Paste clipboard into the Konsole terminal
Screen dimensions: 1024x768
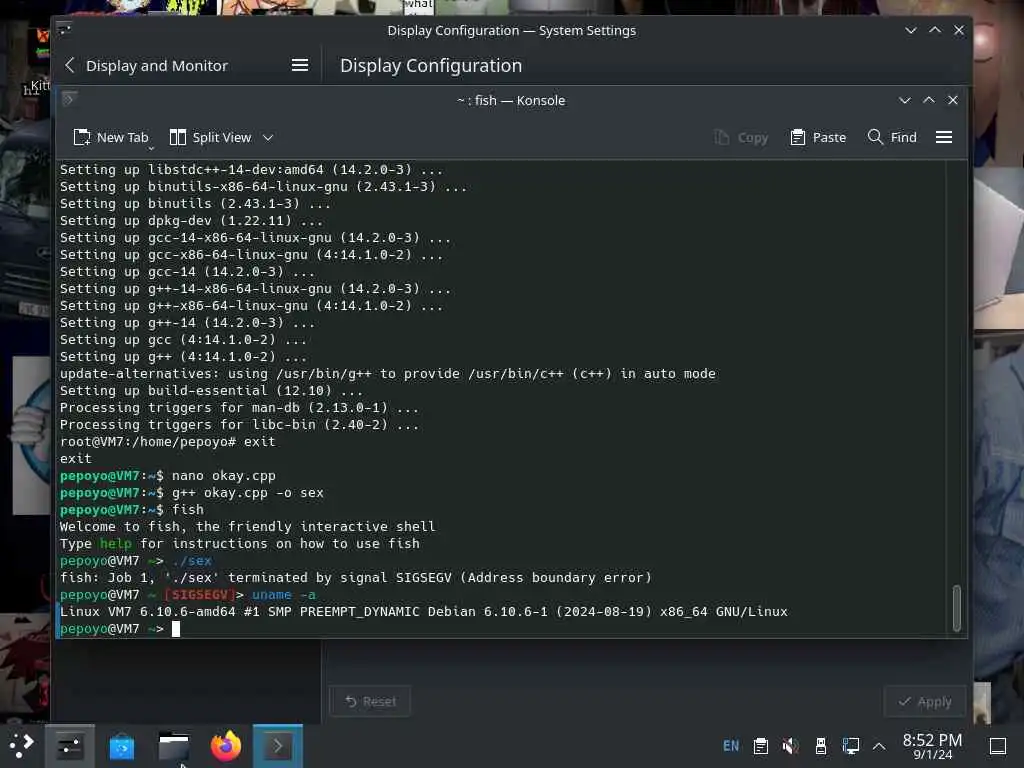818,137
